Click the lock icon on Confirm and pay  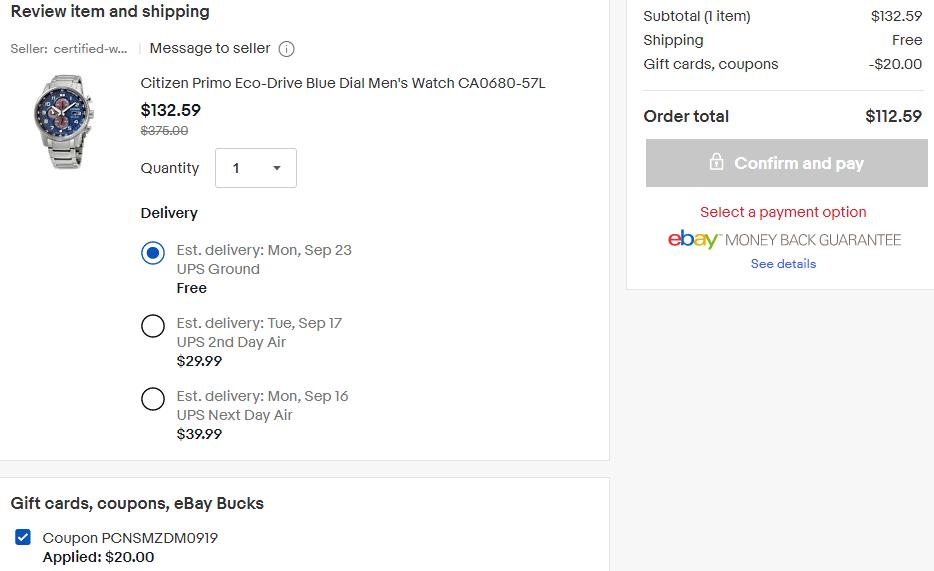coord(716,162)
